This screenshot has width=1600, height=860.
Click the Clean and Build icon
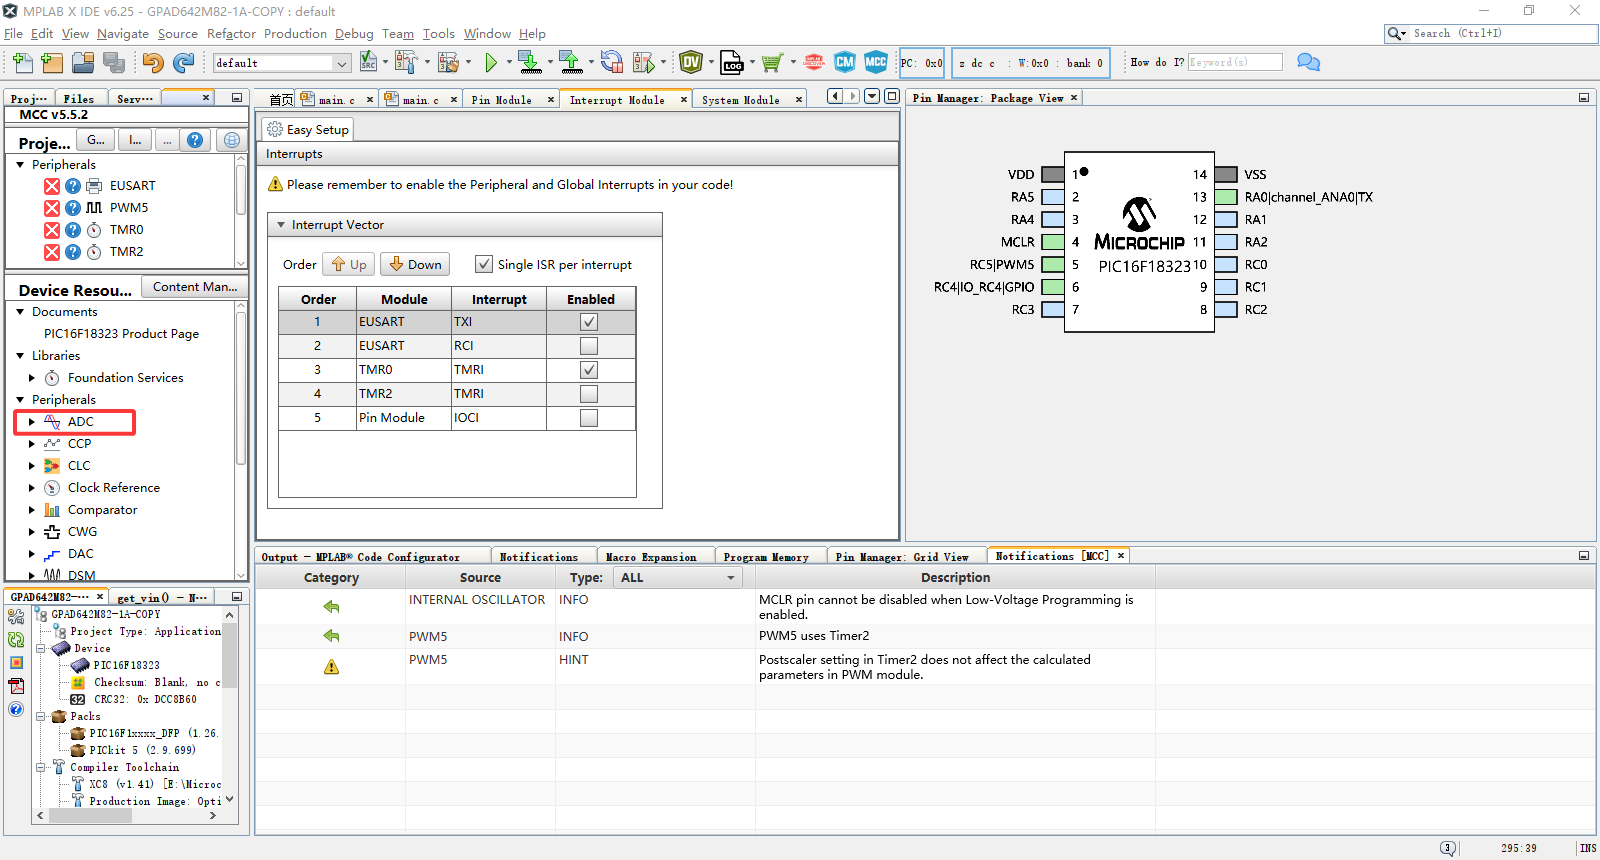pos(448,63)
